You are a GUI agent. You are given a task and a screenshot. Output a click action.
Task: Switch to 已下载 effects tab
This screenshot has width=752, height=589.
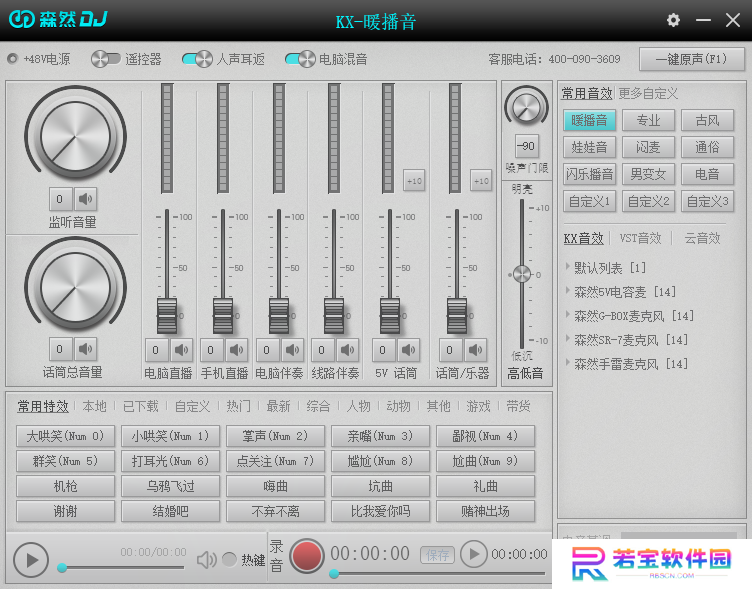tap(141, 406)
